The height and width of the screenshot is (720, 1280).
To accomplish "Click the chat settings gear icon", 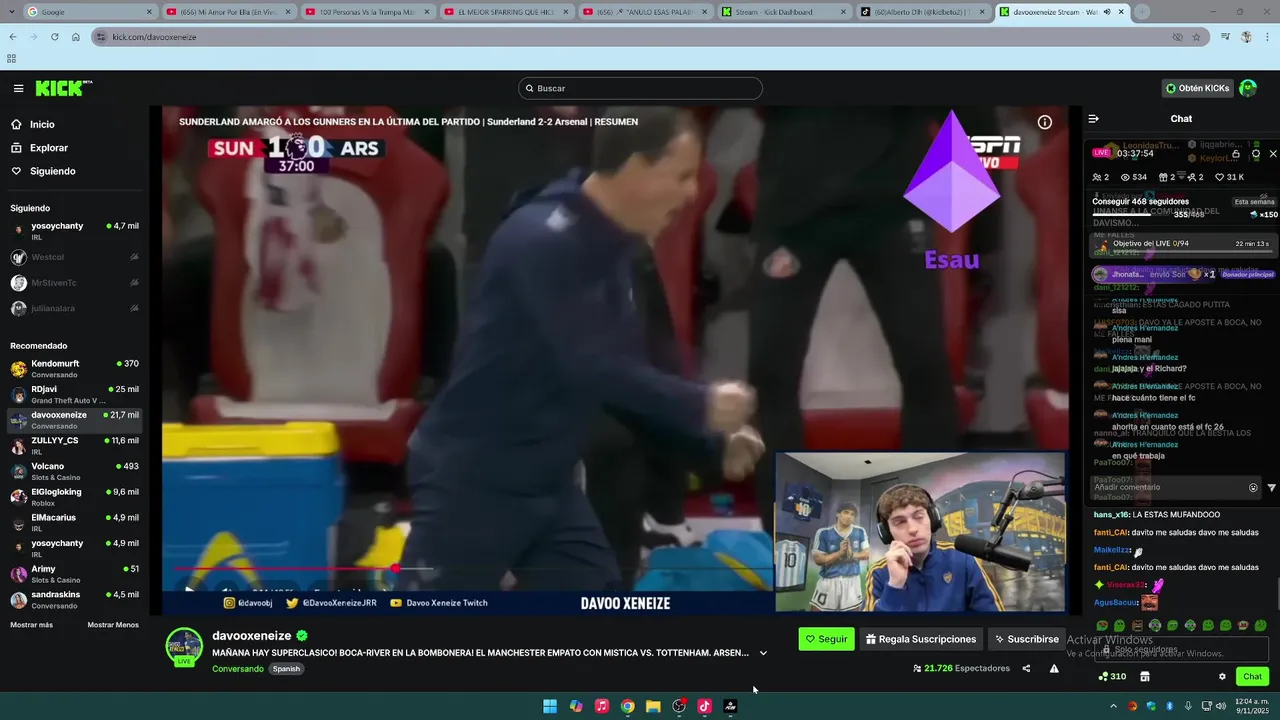I will [1222, 677].
